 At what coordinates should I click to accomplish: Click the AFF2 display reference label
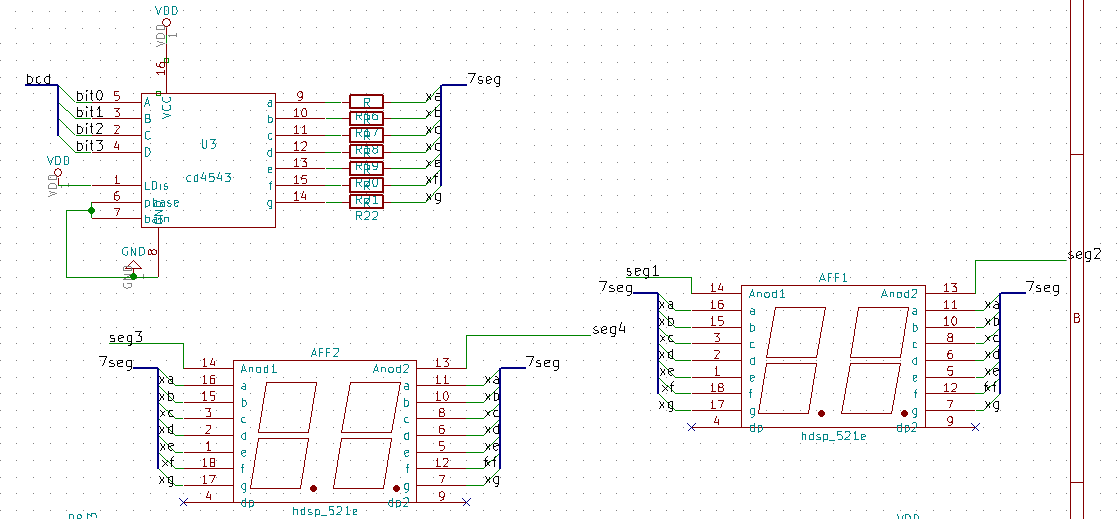pos(325,353)
